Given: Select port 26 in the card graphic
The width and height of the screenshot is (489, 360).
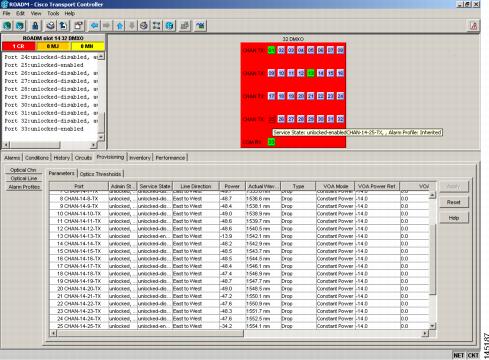Looking at the screenshot, I should point(281,119).
